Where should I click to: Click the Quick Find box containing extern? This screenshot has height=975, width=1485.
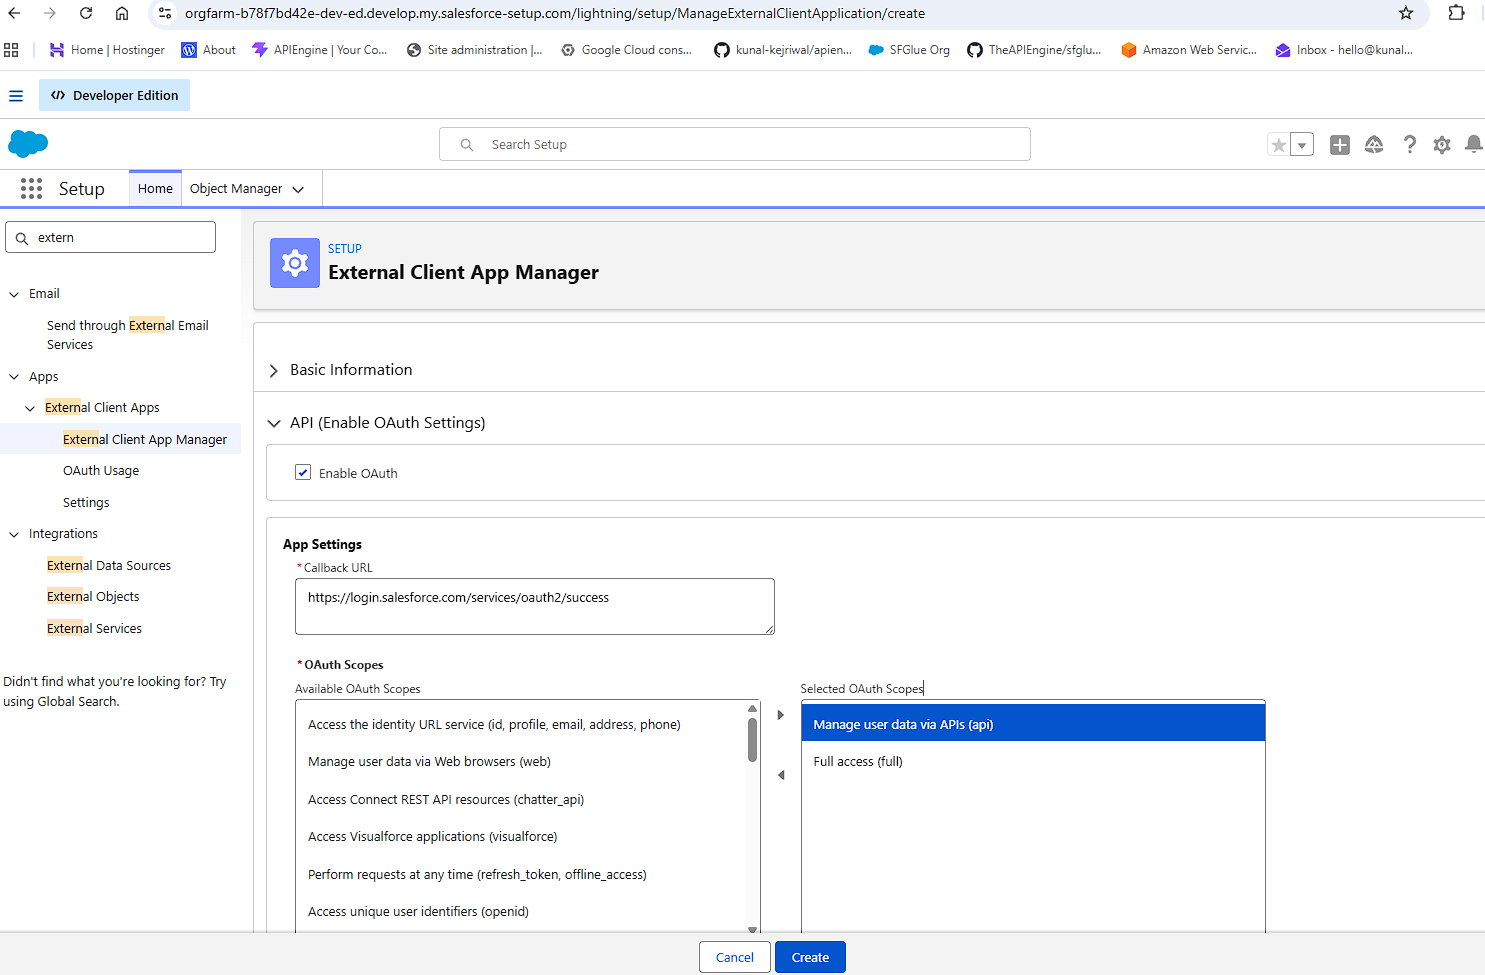click(x=110, y=237)
